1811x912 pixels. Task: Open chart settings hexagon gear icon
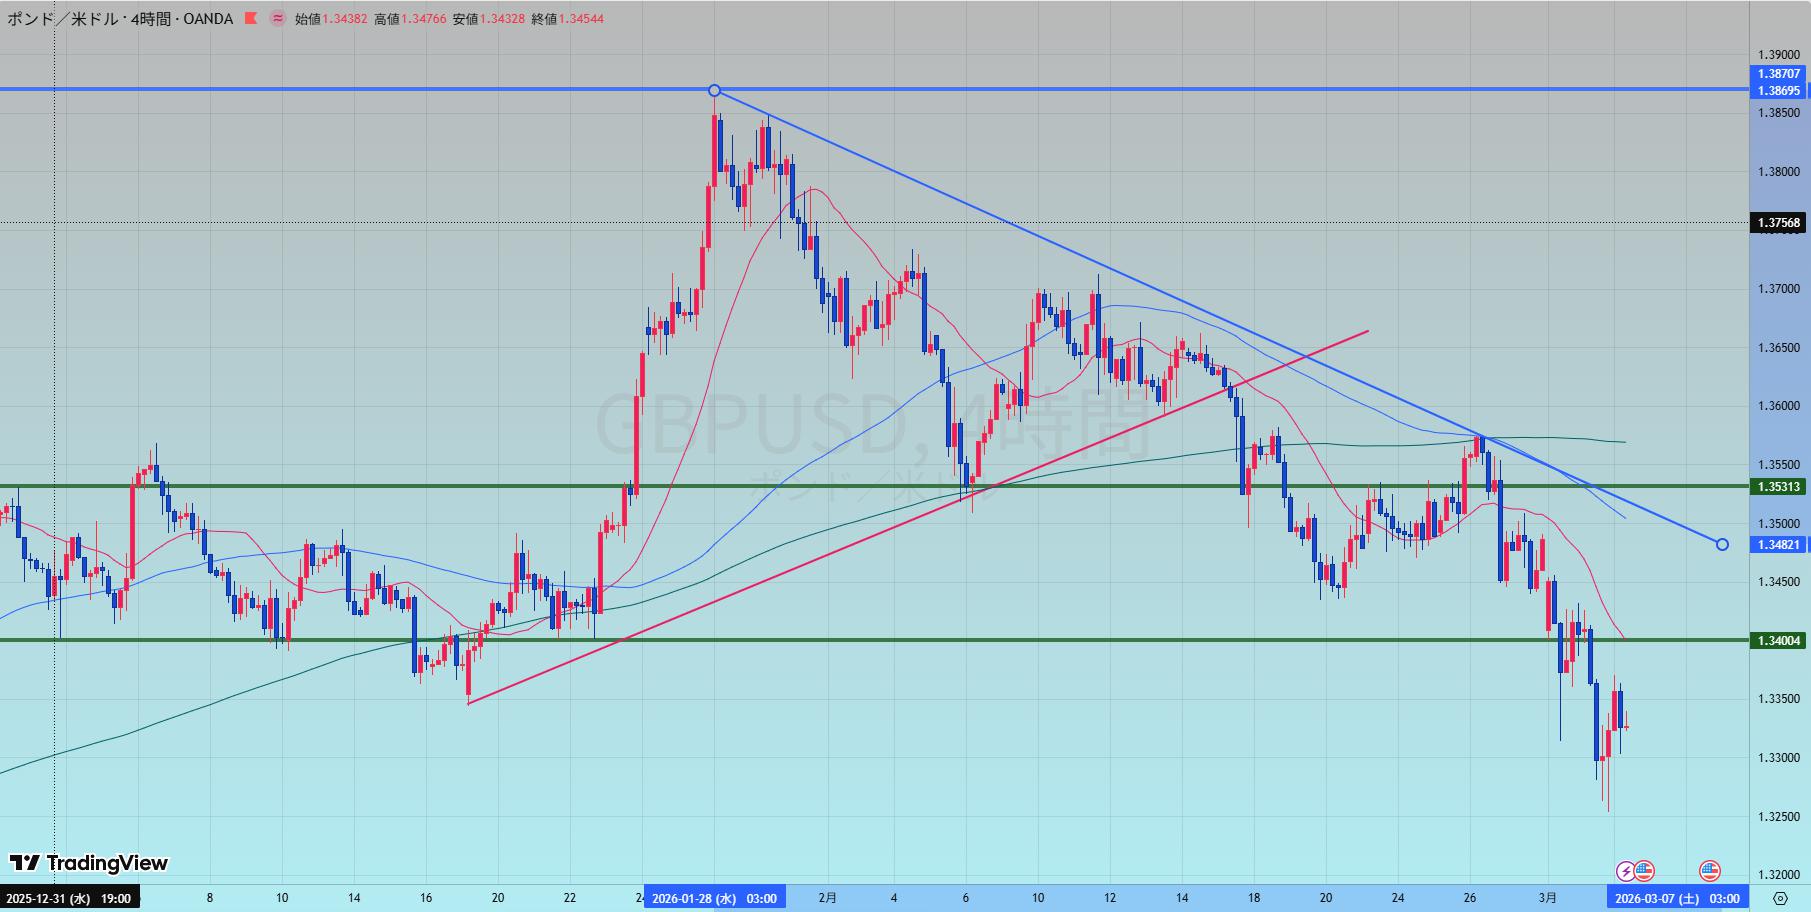[1780, 898]
